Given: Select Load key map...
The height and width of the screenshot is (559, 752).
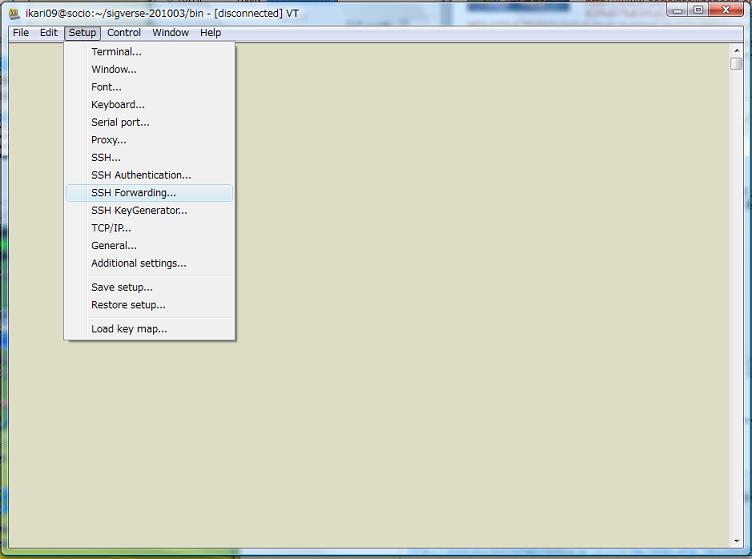Looking at the screenshot, I should point(129,329).
